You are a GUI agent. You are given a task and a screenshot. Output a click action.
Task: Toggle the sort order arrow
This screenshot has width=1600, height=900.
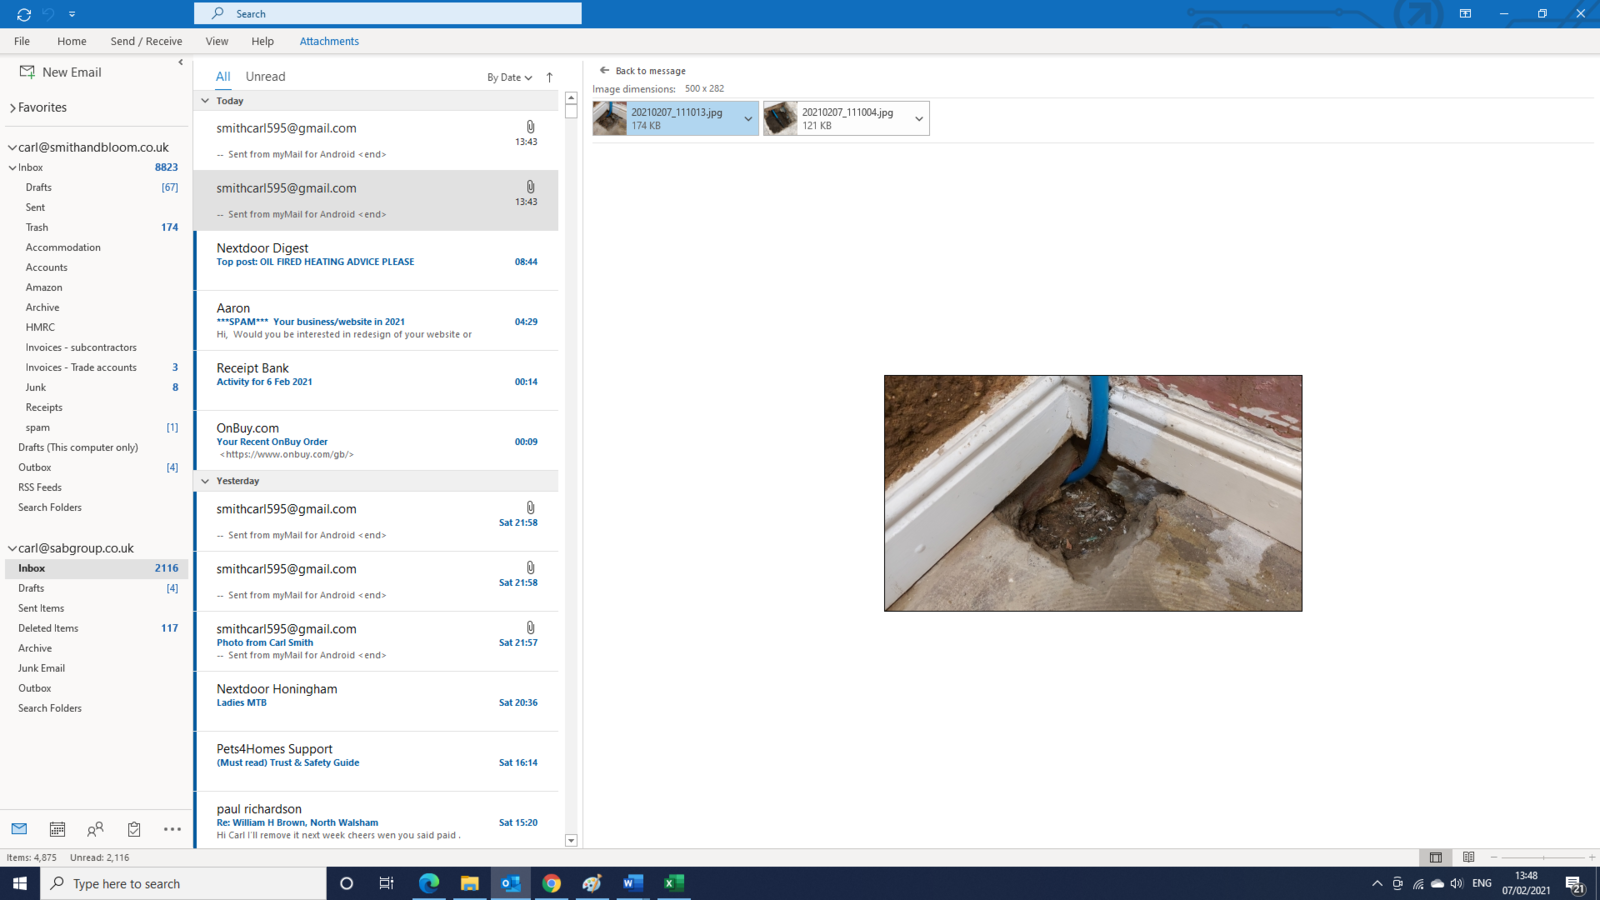[549, 77]
